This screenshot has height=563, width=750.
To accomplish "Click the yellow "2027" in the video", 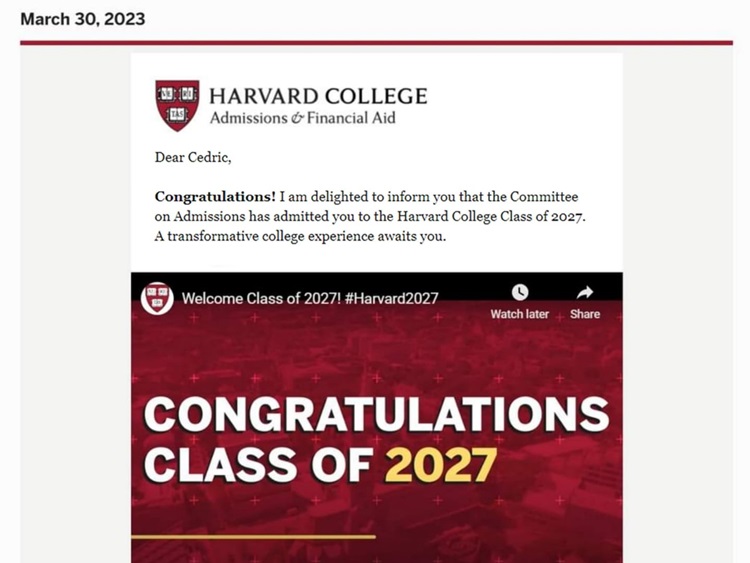I will (x=441, y=465).
